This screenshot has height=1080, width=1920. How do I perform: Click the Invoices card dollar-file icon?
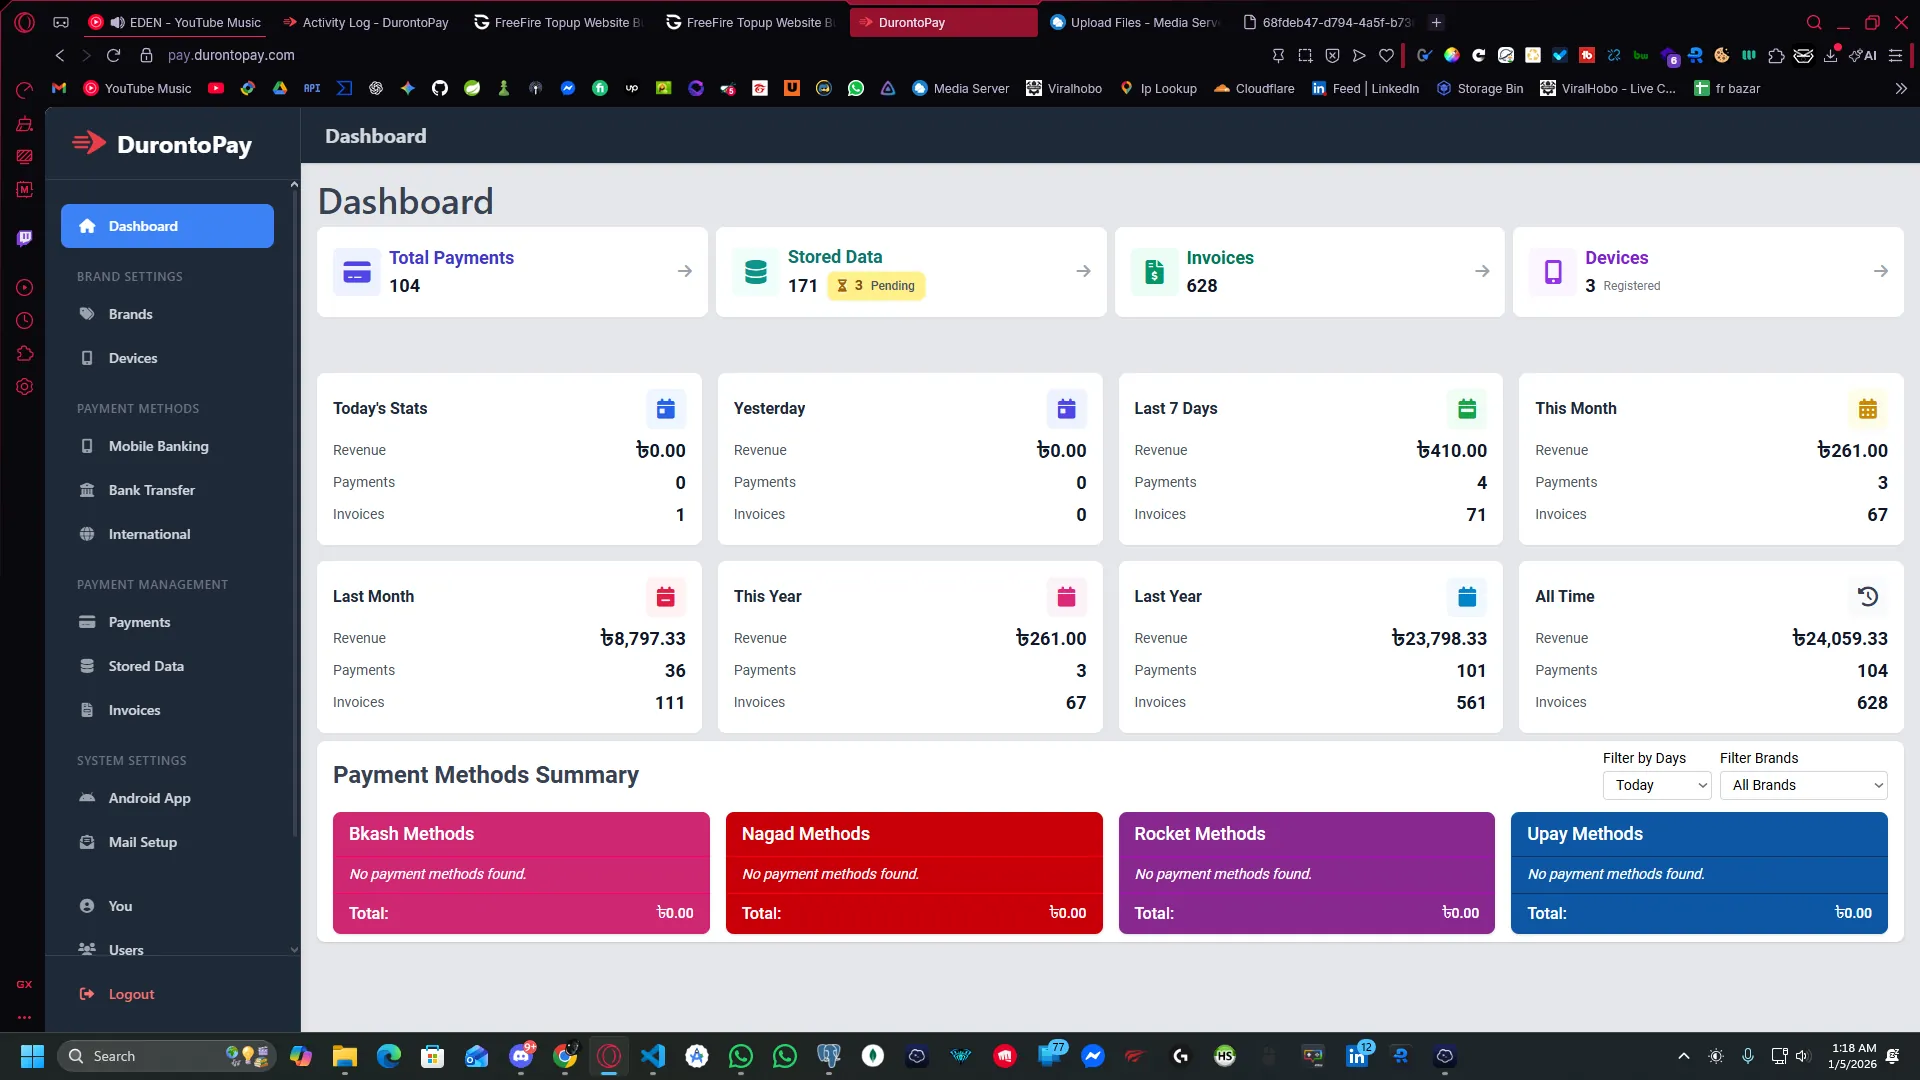[1154, 272]
